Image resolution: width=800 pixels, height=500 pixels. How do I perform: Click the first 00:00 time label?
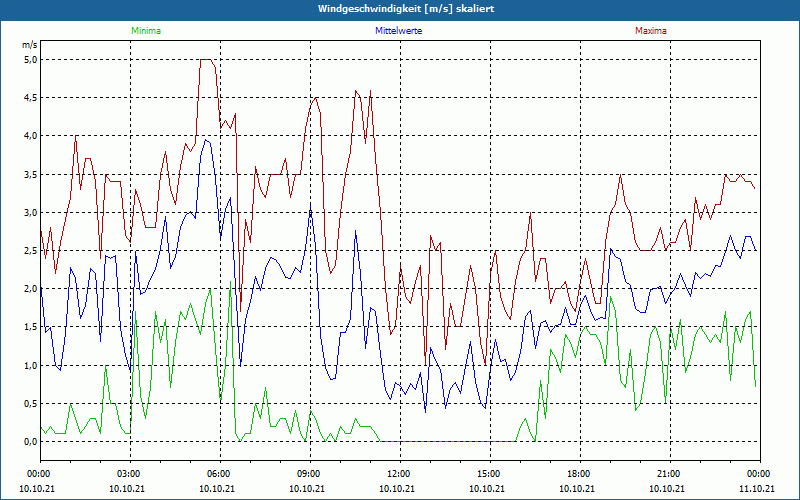tap(37, 474)
